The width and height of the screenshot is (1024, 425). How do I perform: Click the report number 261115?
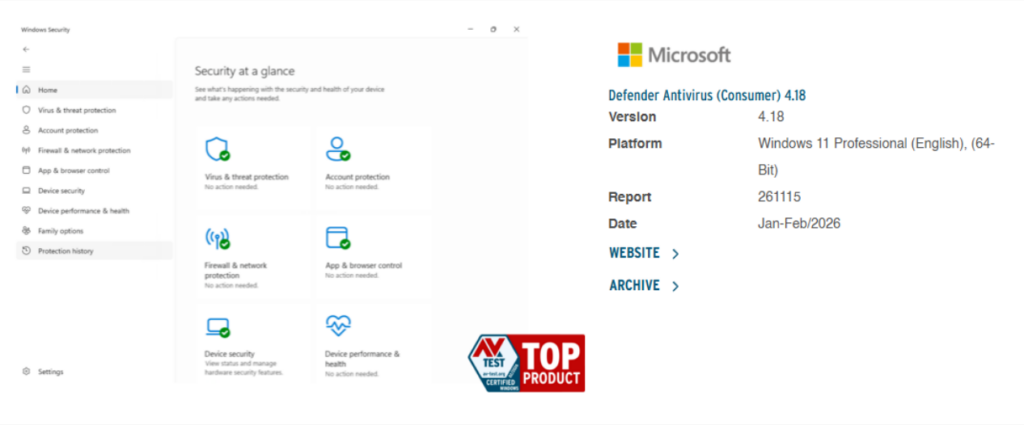779,197
